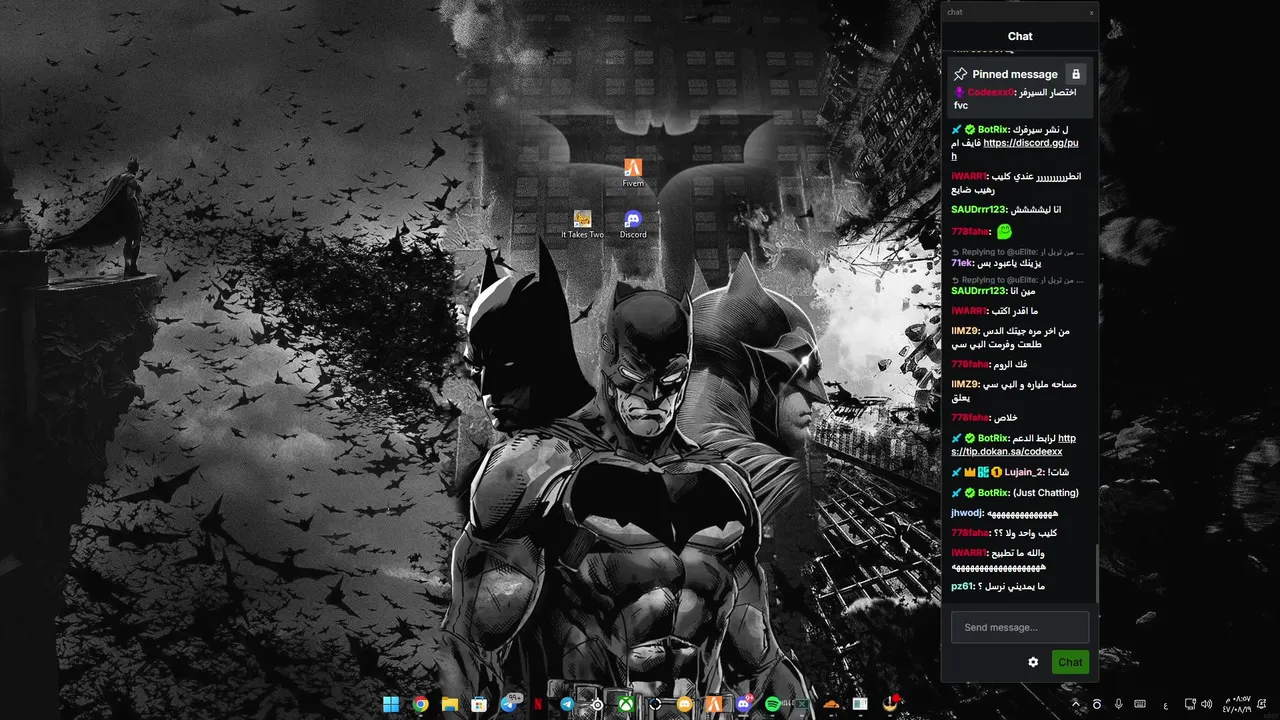Click the verified badge beside BotRix Just Chatting

(x=970, y=493)
